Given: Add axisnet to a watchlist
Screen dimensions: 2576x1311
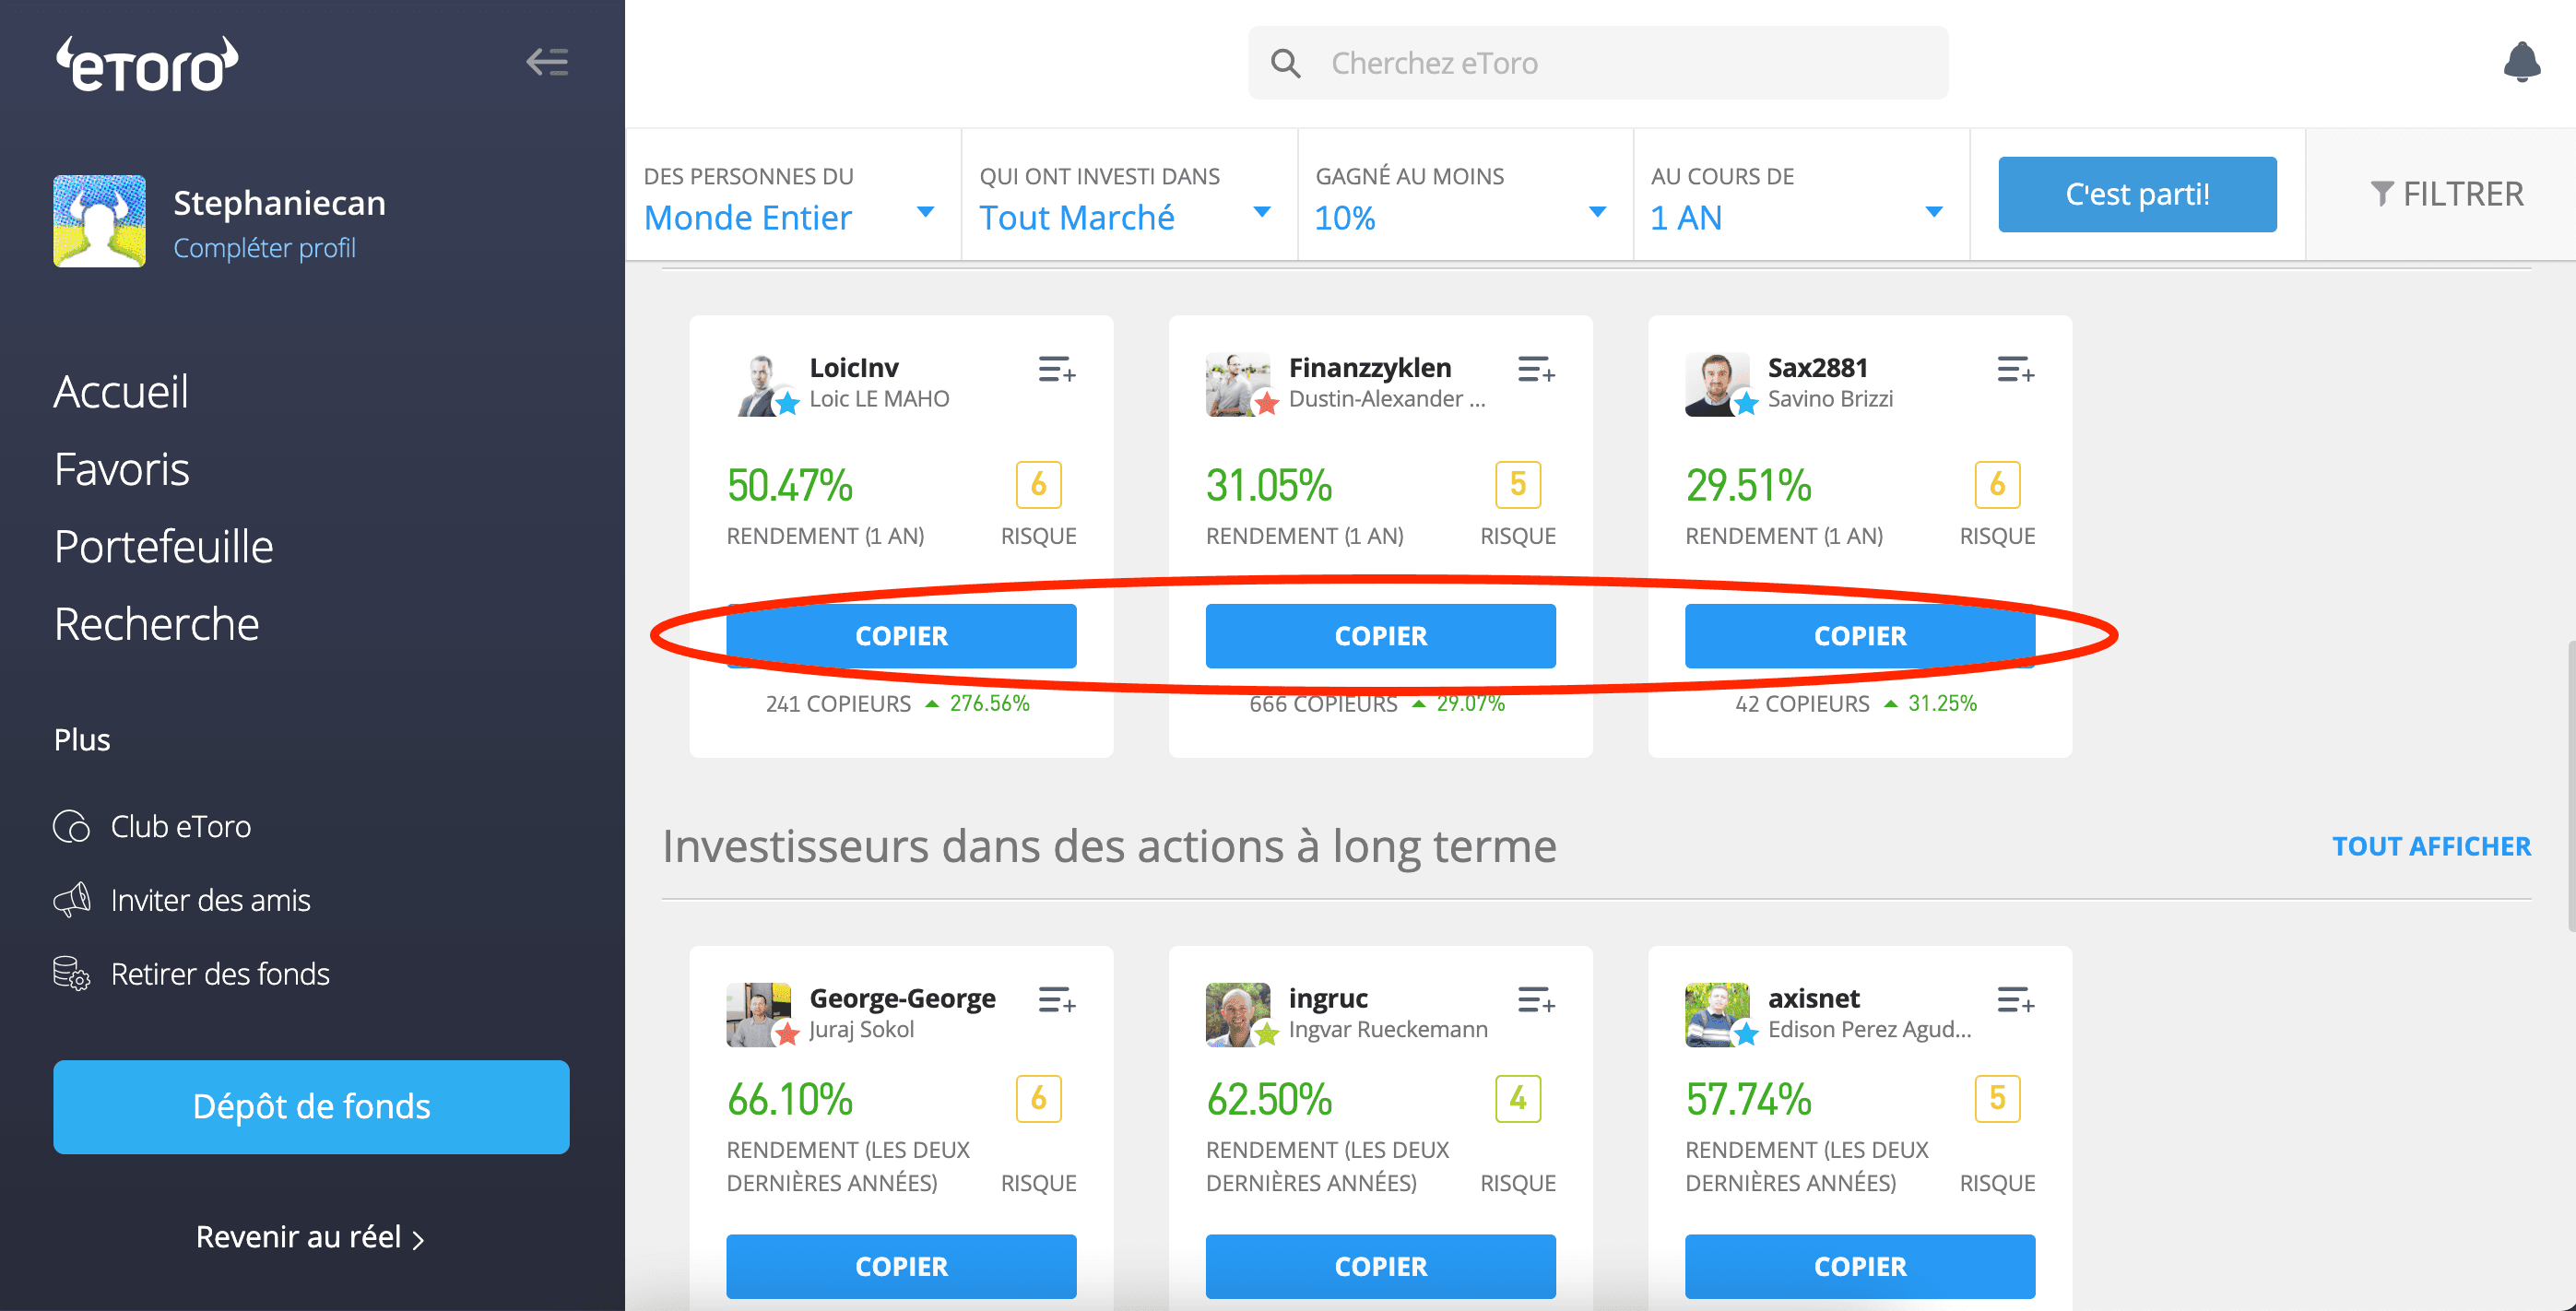Looking at the screenshot, I should (2014, 1000).
